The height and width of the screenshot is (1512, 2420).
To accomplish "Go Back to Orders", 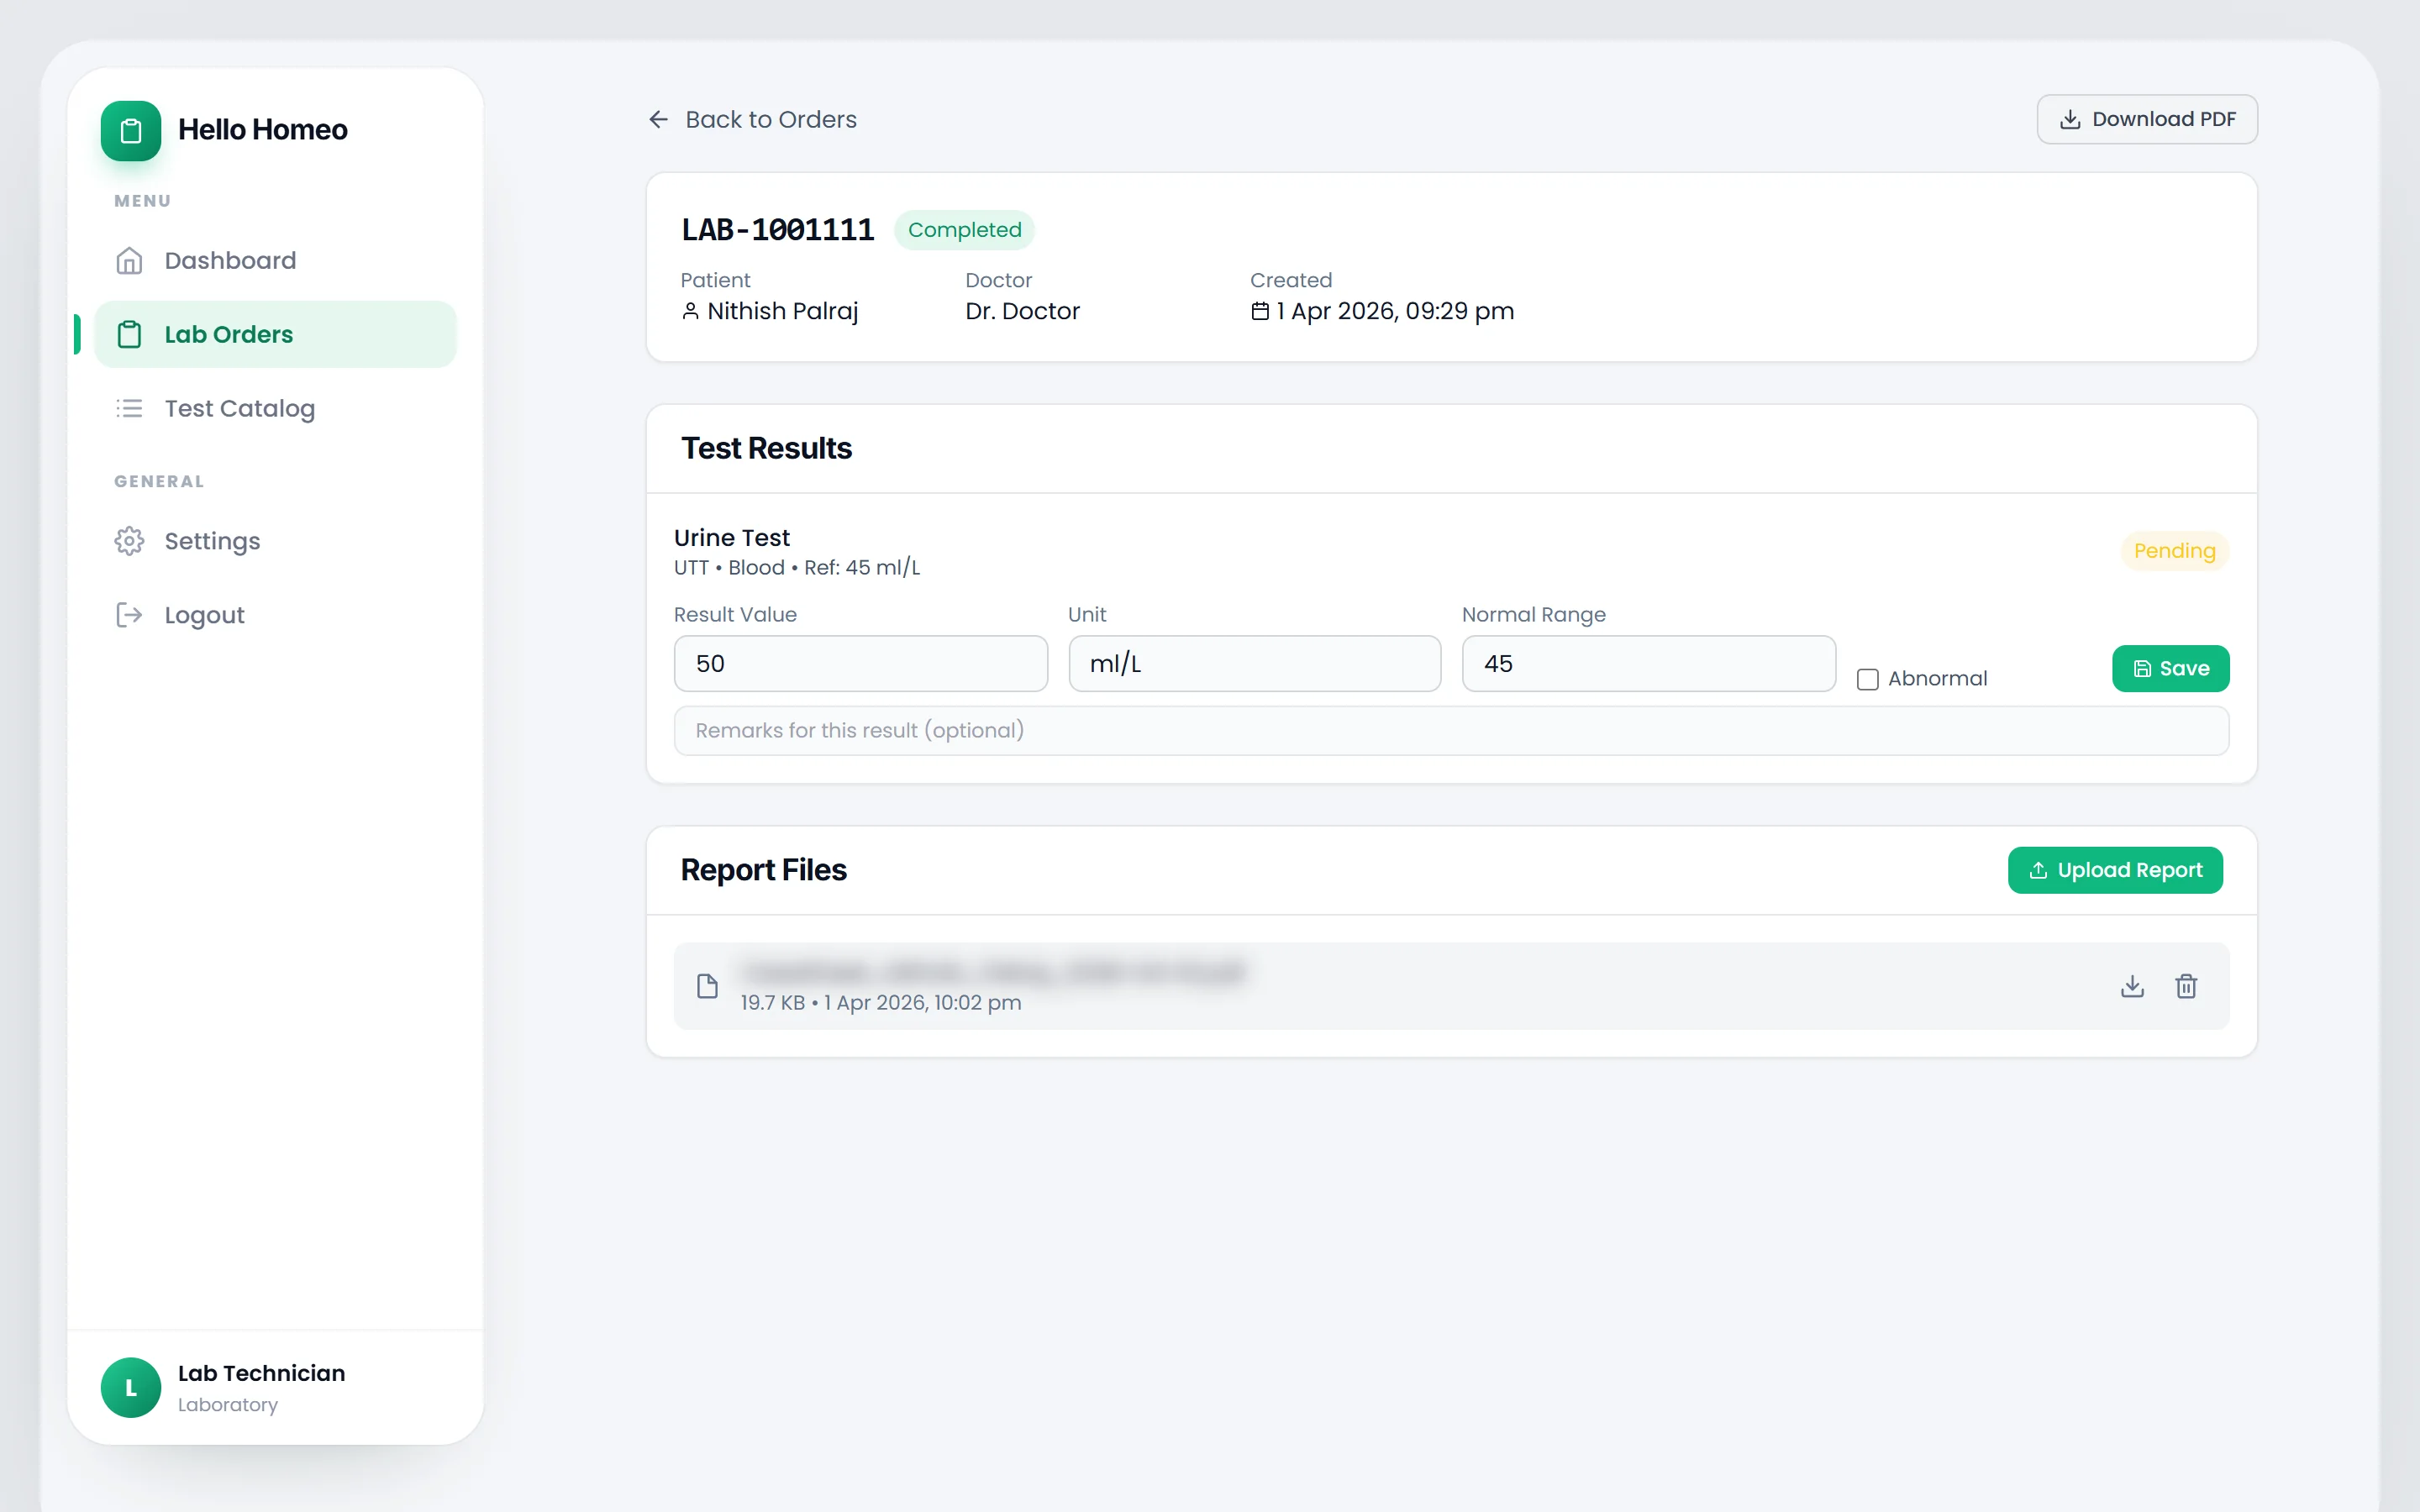I will (x=753, y=119).
